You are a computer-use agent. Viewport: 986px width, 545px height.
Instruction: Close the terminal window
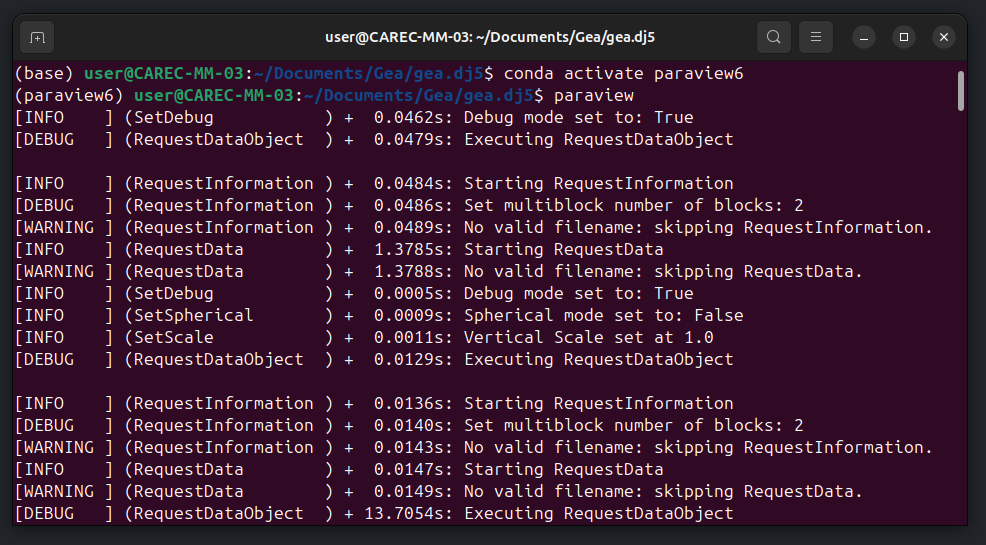[x=944, y=38]
